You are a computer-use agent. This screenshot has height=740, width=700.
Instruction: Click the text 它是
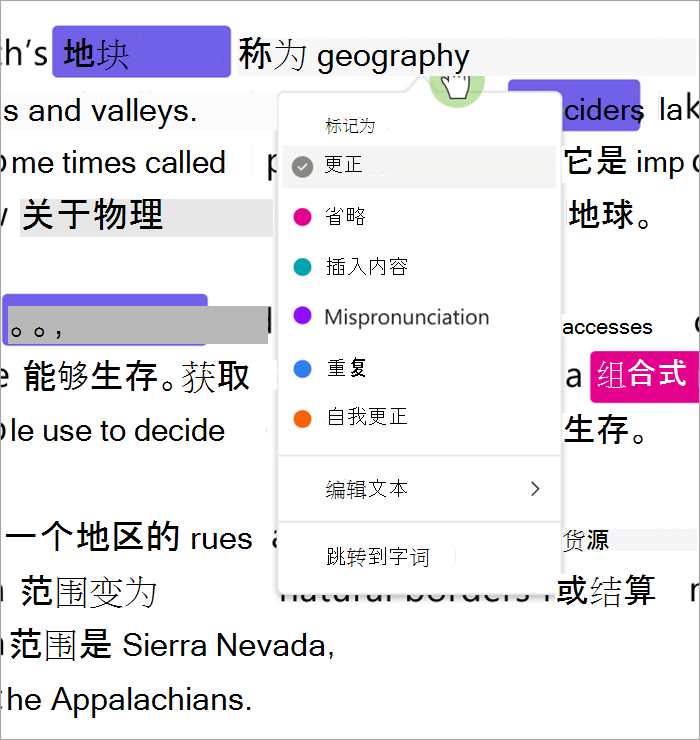595,161
